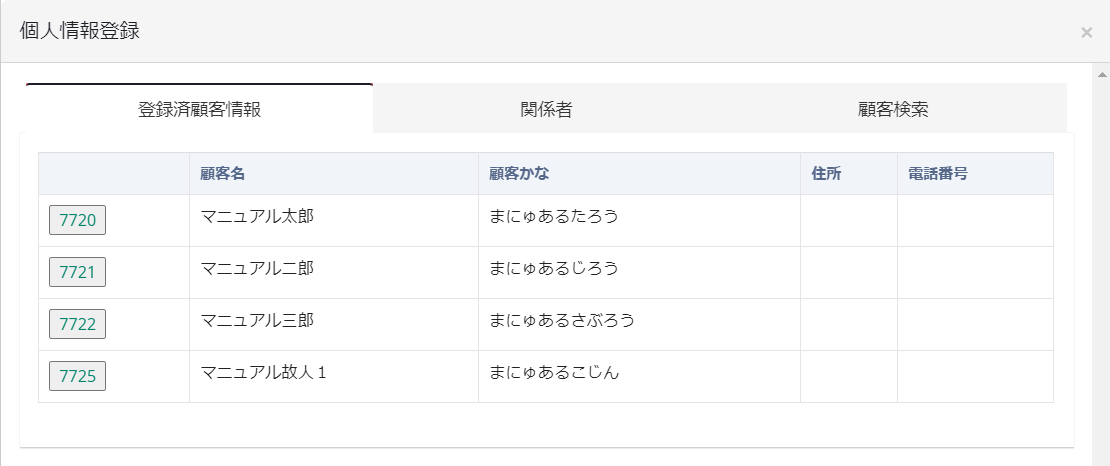Click the 住所 column header
Screen dimensions: 1110x466
[826, 173]
